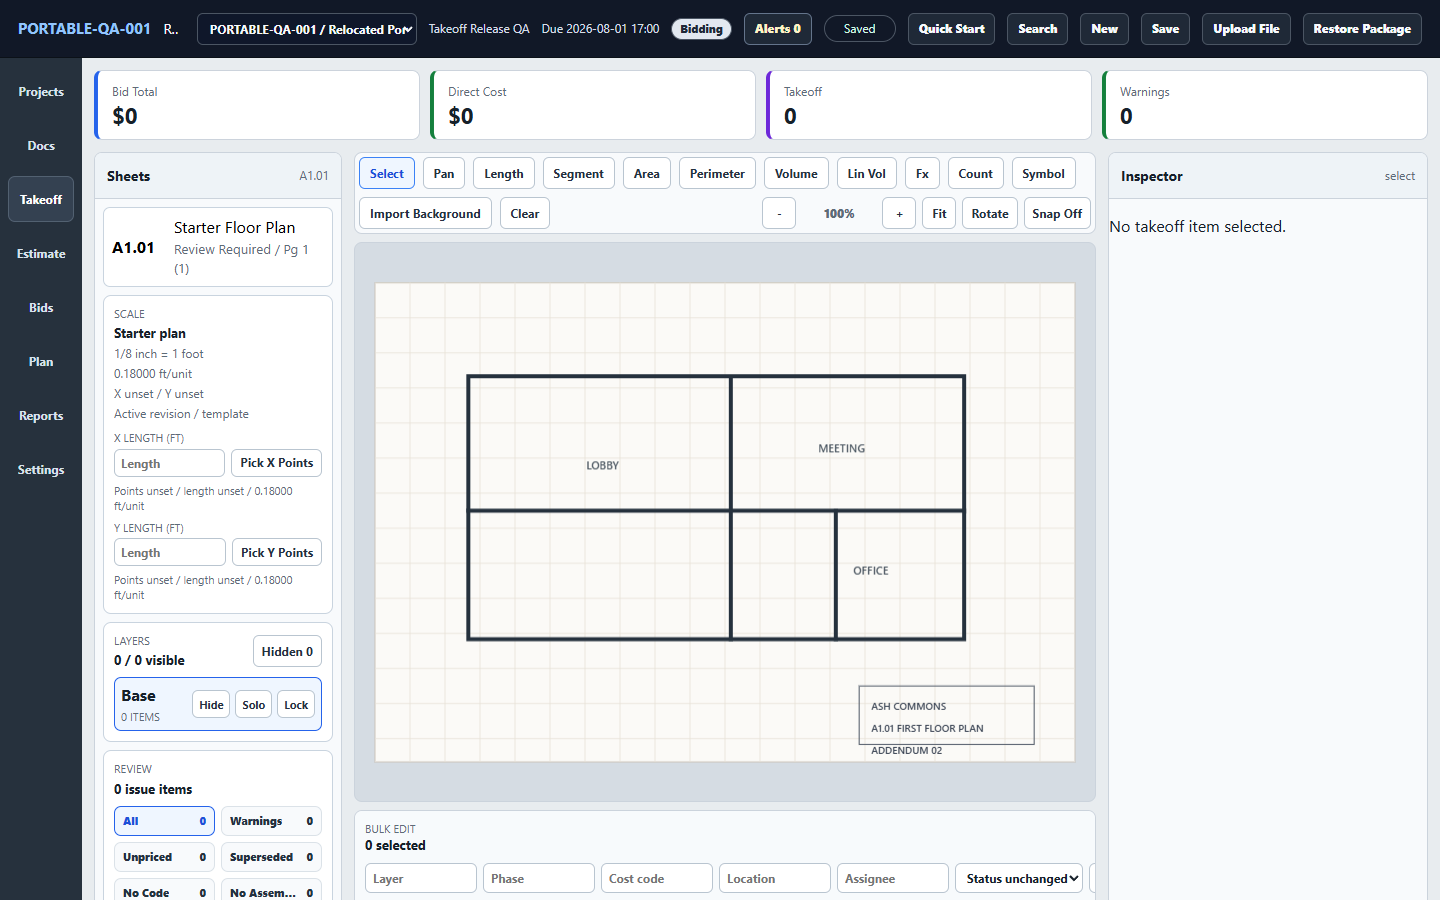Screen dimensions: 1440x900
Task: Click the zoom in plus button
Action: (899, 213)
